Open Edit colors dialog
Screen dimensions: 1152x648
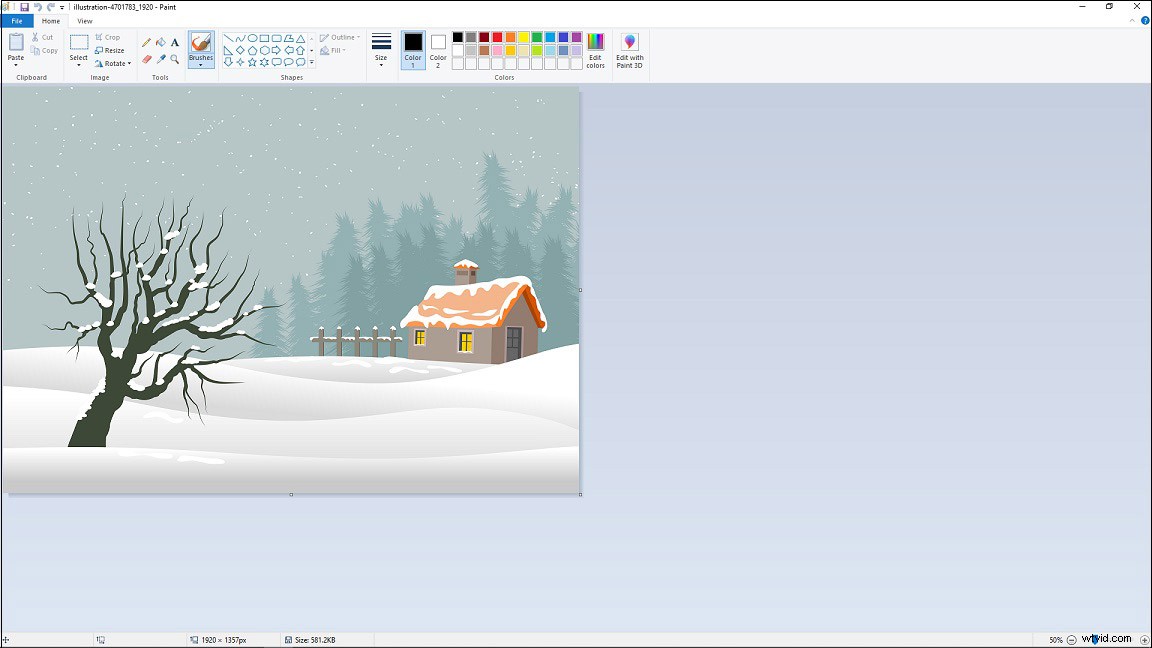click(595, 50)
